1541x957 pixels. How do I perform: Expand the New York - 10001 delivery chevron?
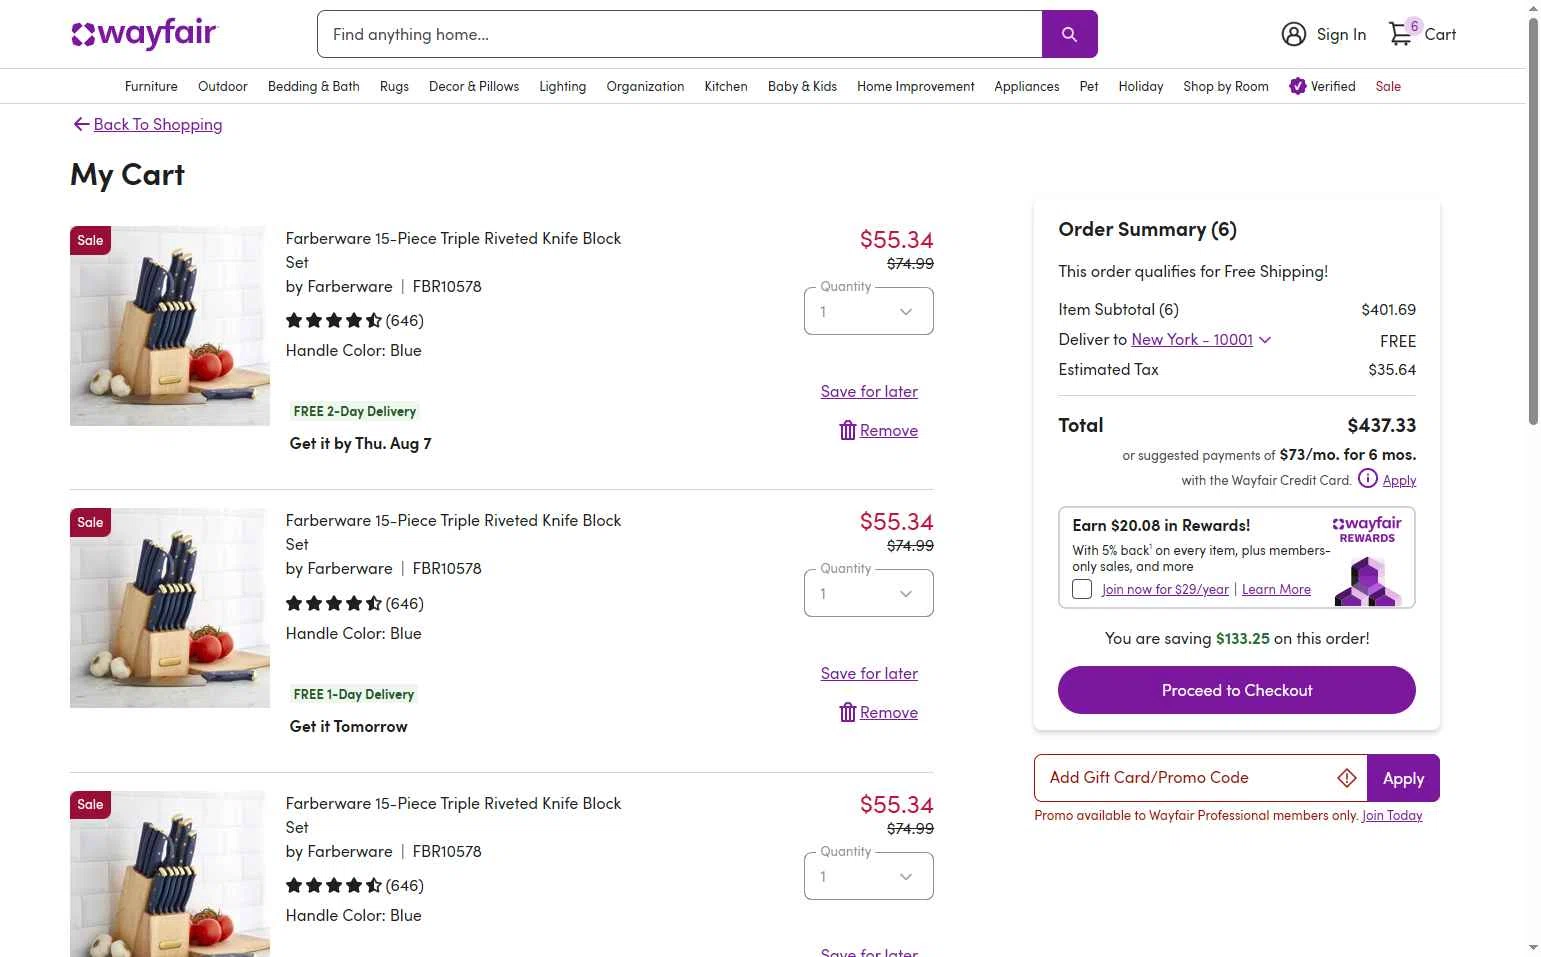1265,340
